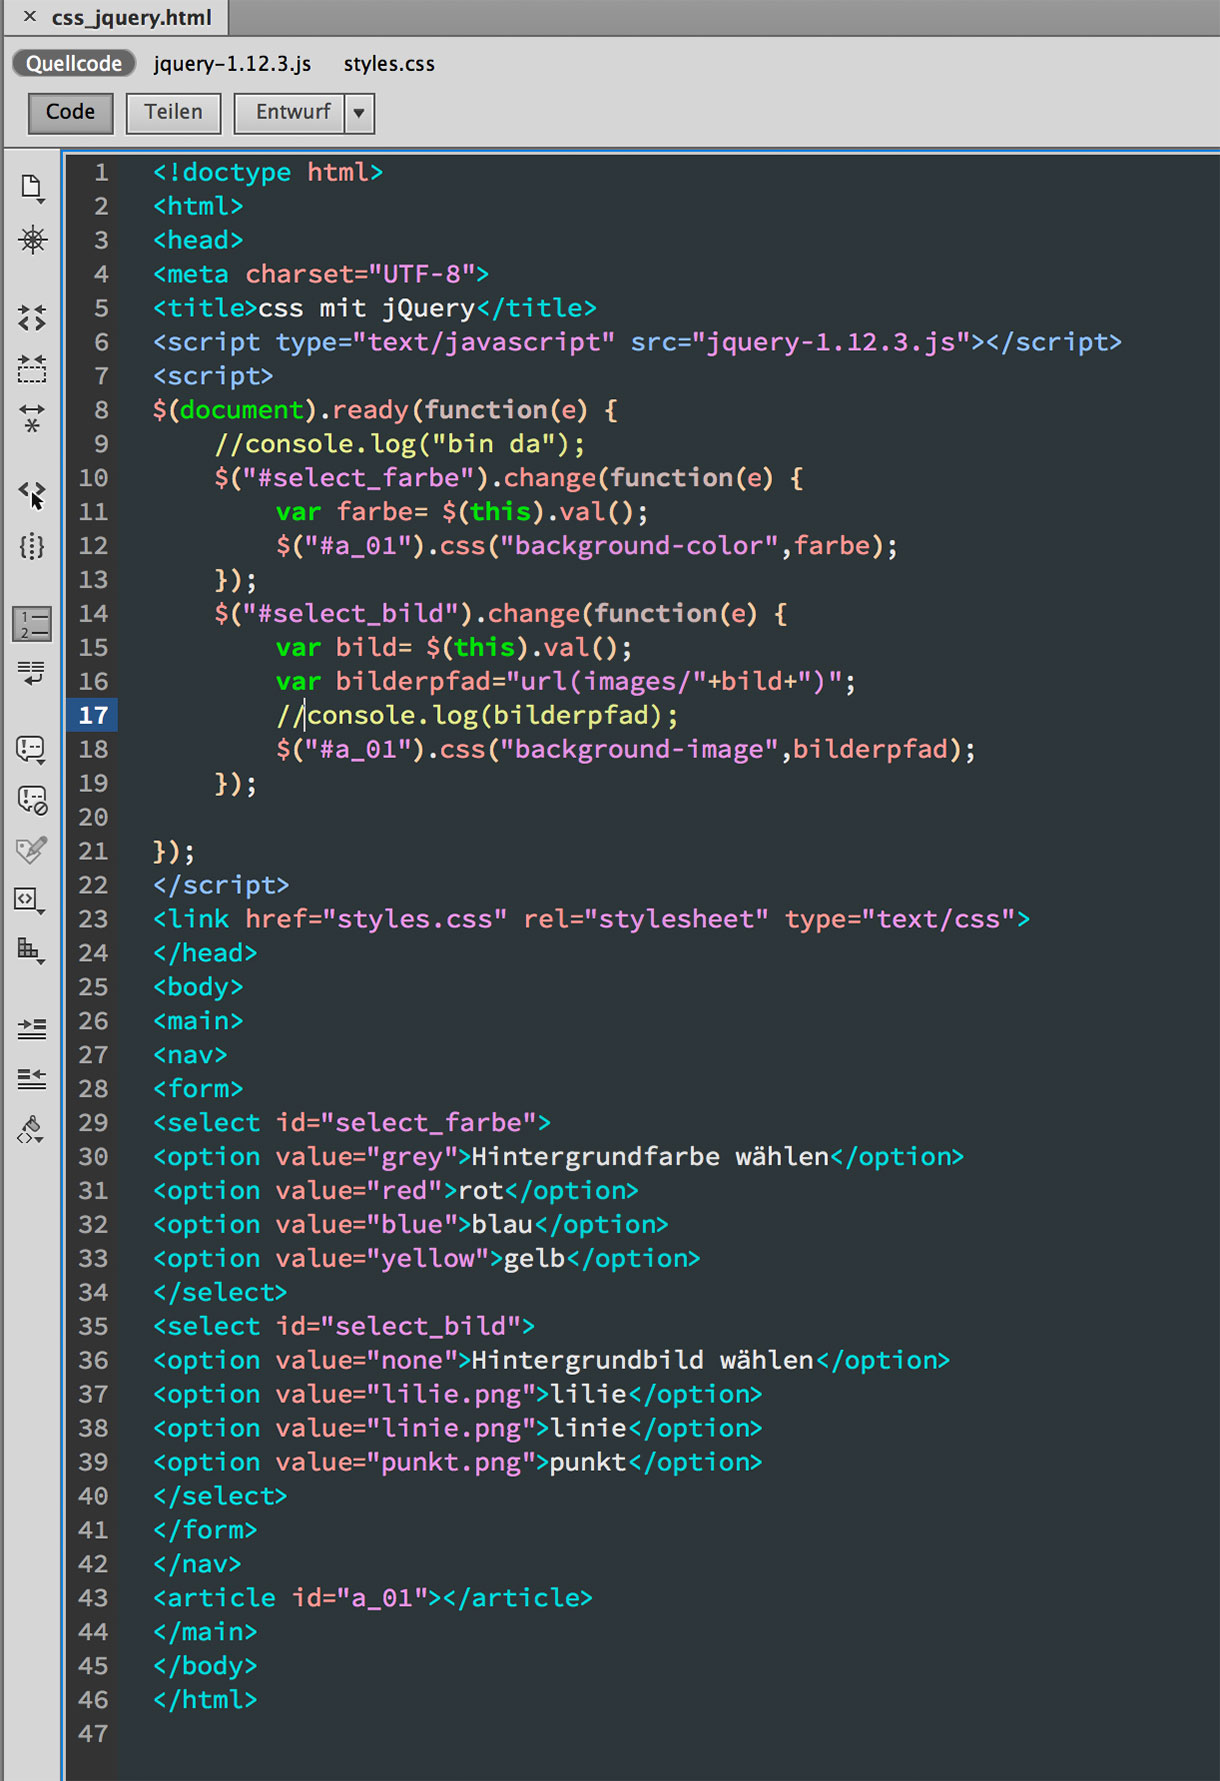Click line number 47 in gutter

pyautogui.click(x=93, y=1733)
